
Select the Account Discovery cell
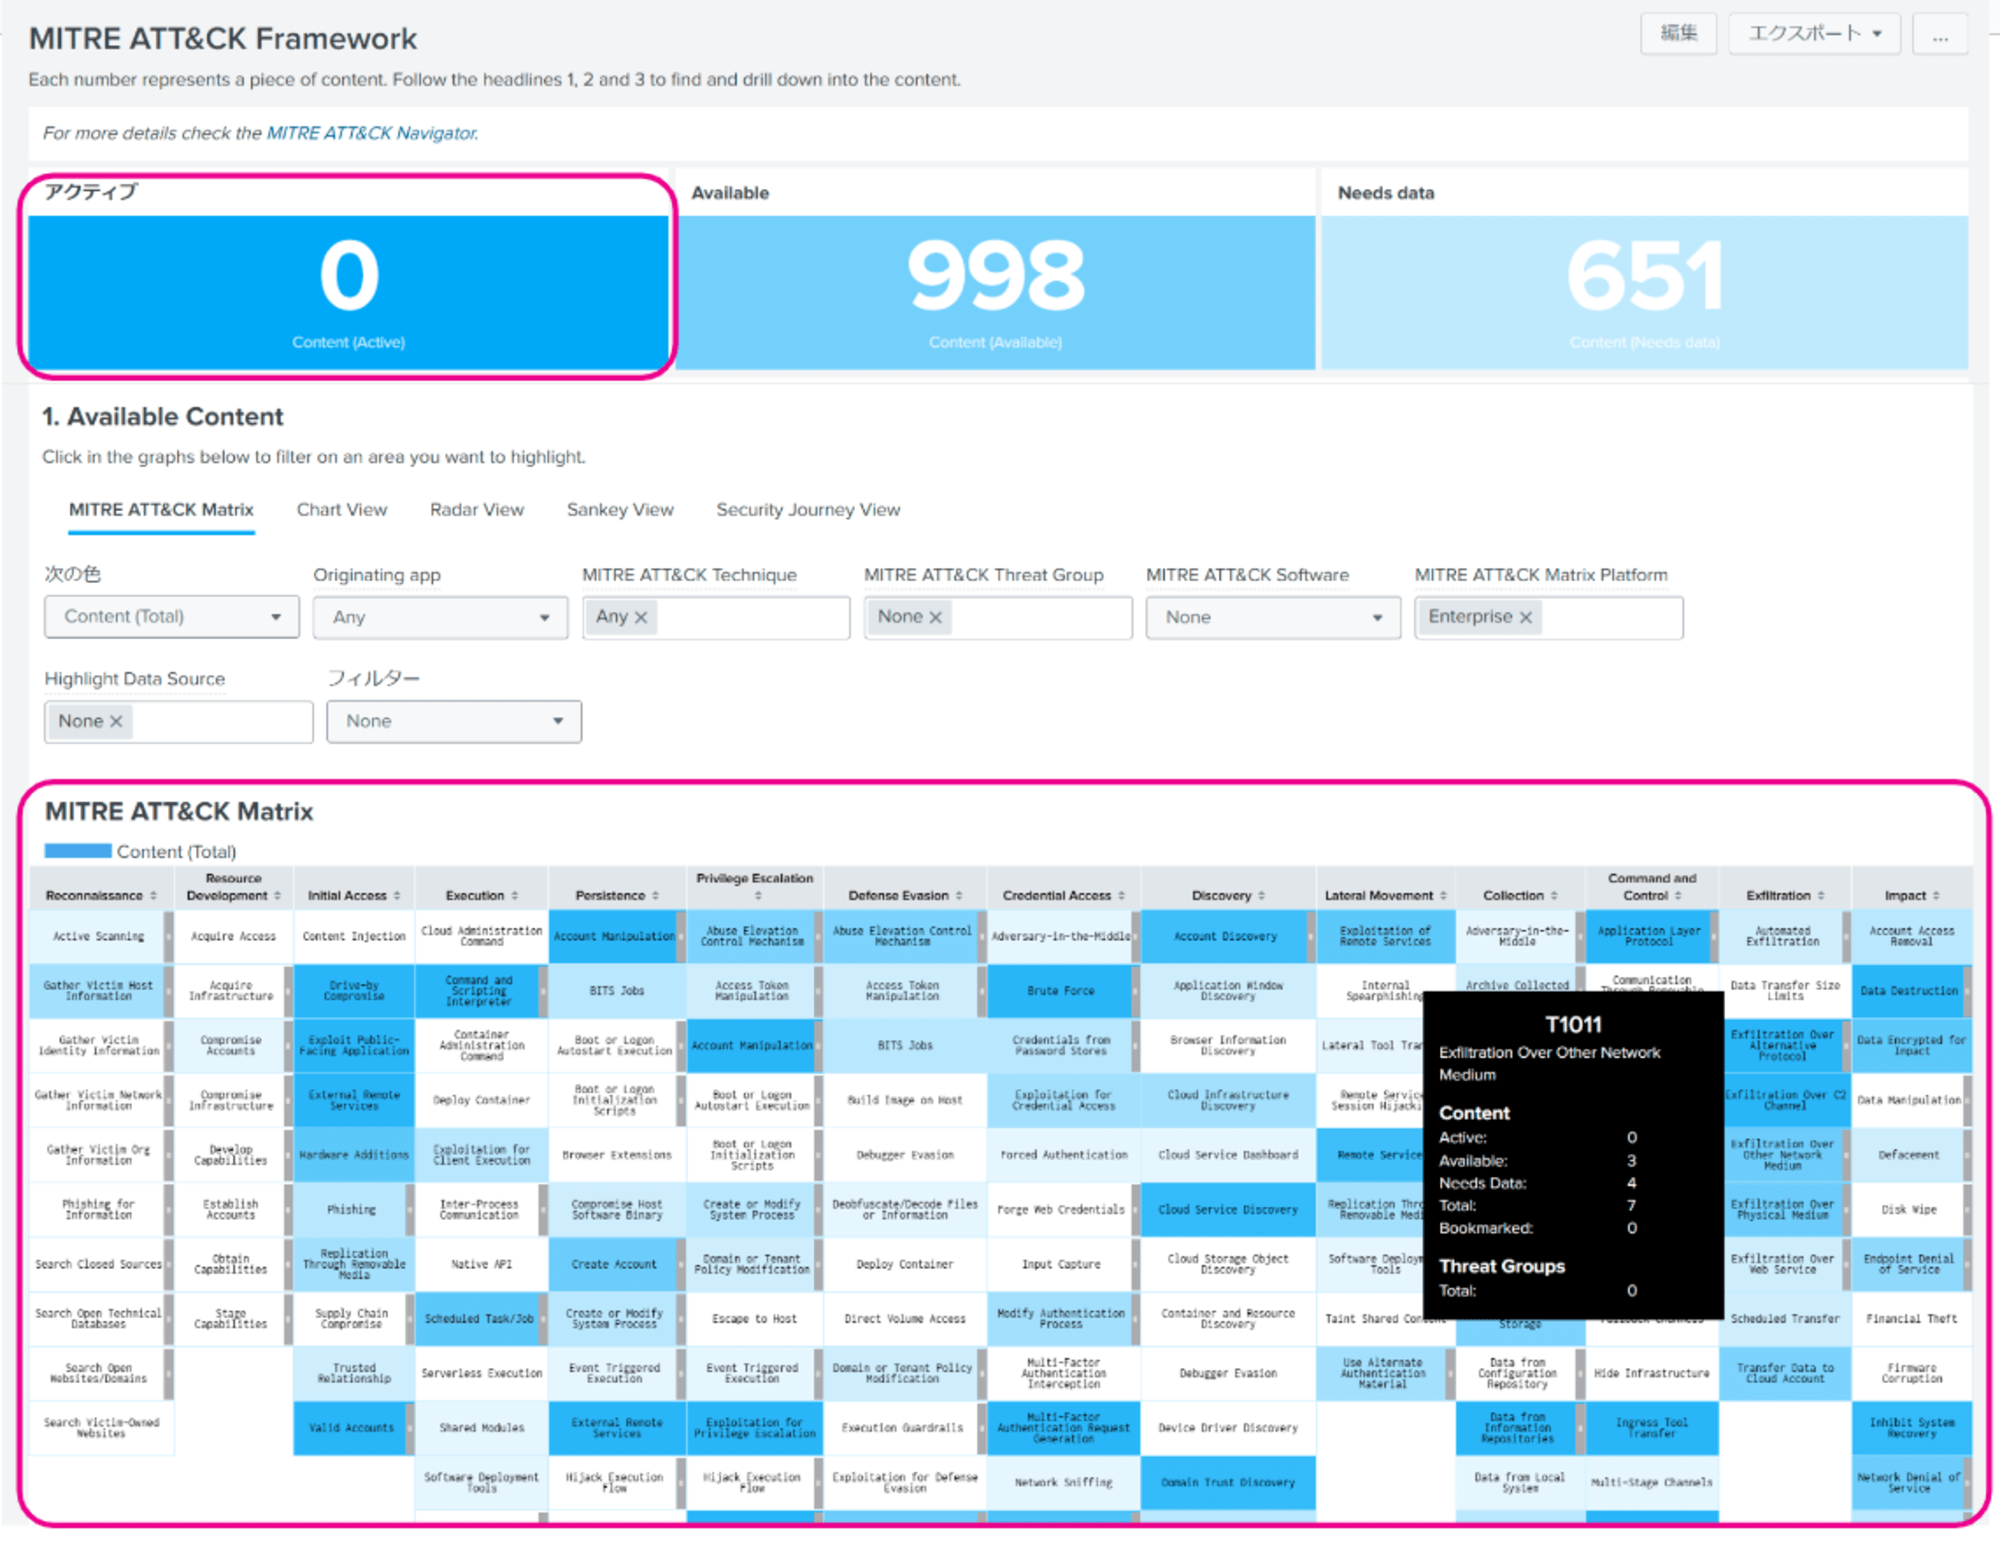coord(1225,937)
